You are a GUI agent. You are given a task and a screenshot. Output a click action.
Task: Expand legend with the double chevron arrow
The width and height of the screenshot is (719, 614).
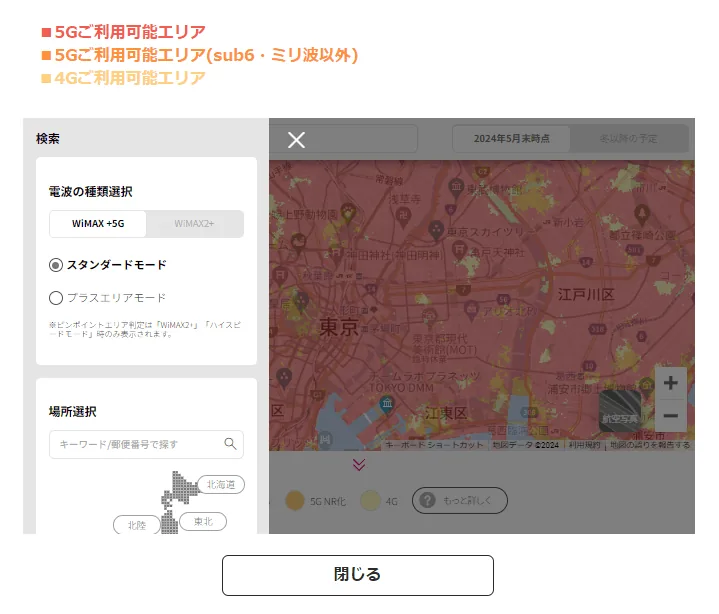[359, 465]
